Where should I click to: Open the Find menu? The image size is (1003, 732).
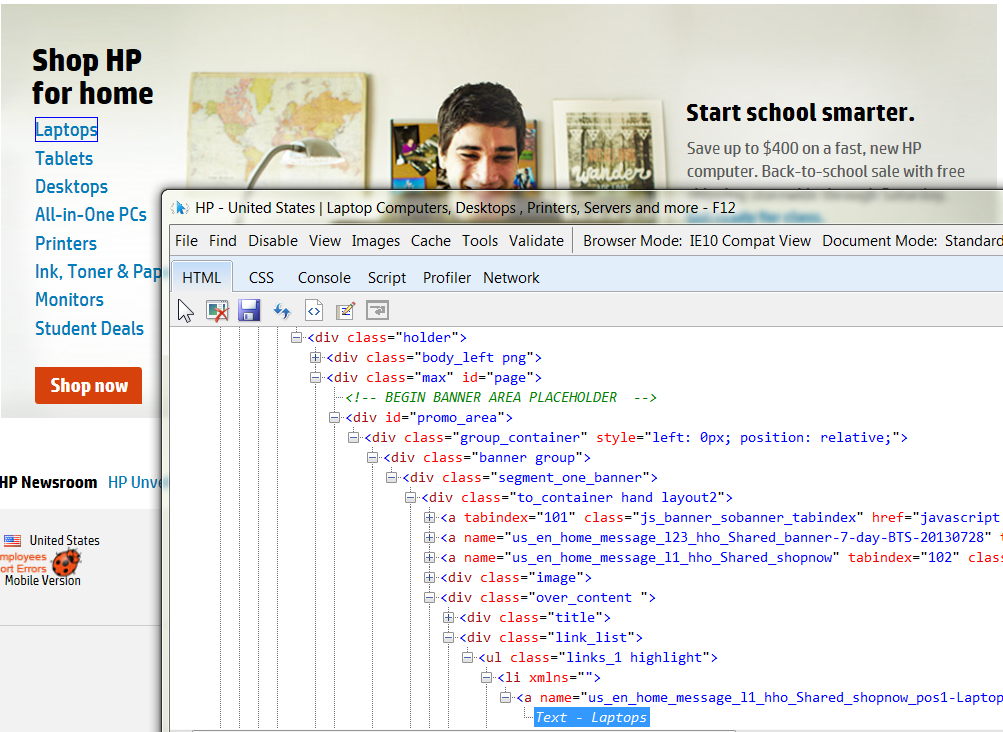[223, 241]
